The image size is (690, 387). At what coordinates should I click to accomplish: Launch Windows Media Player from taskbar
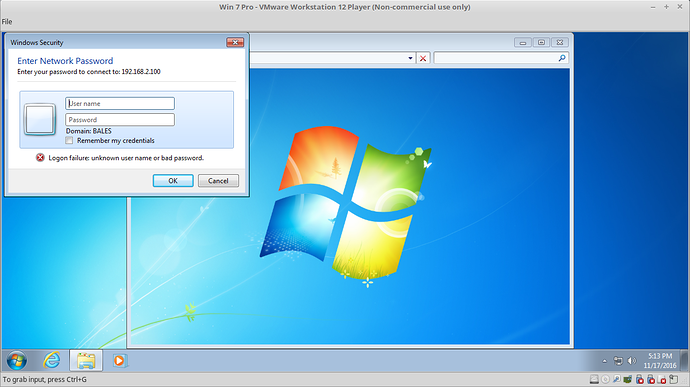click(x=119, y=361)
